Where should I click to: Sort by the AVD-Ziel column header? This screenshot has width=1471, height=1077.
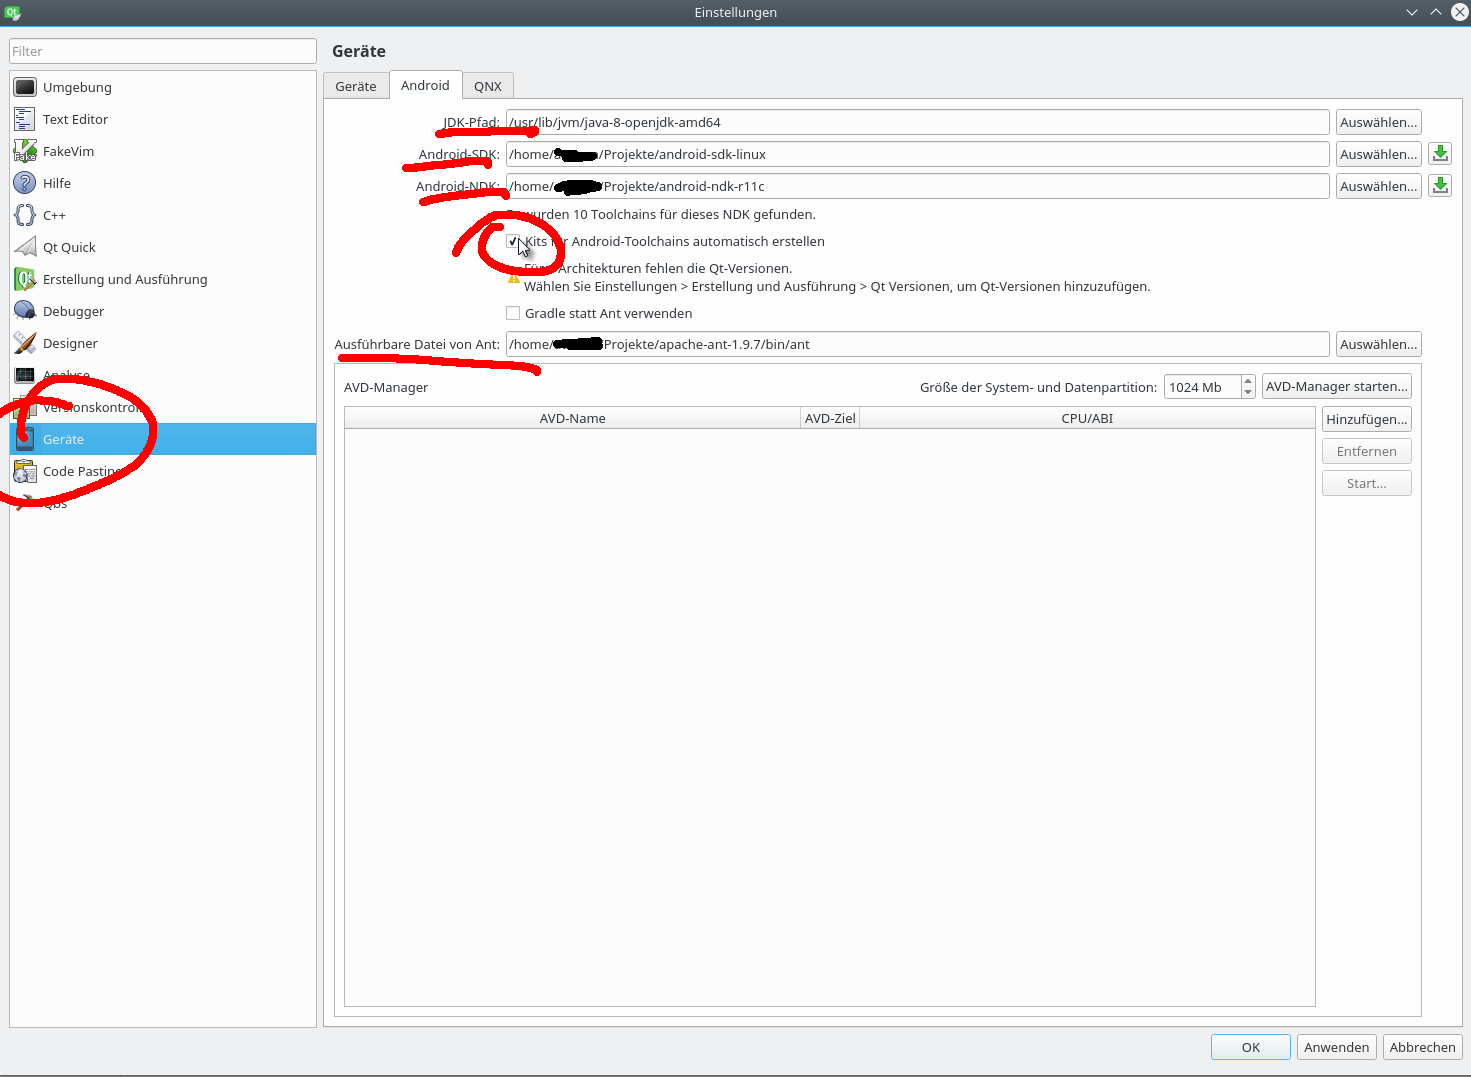pyautogui.click(x=830, y=418)
